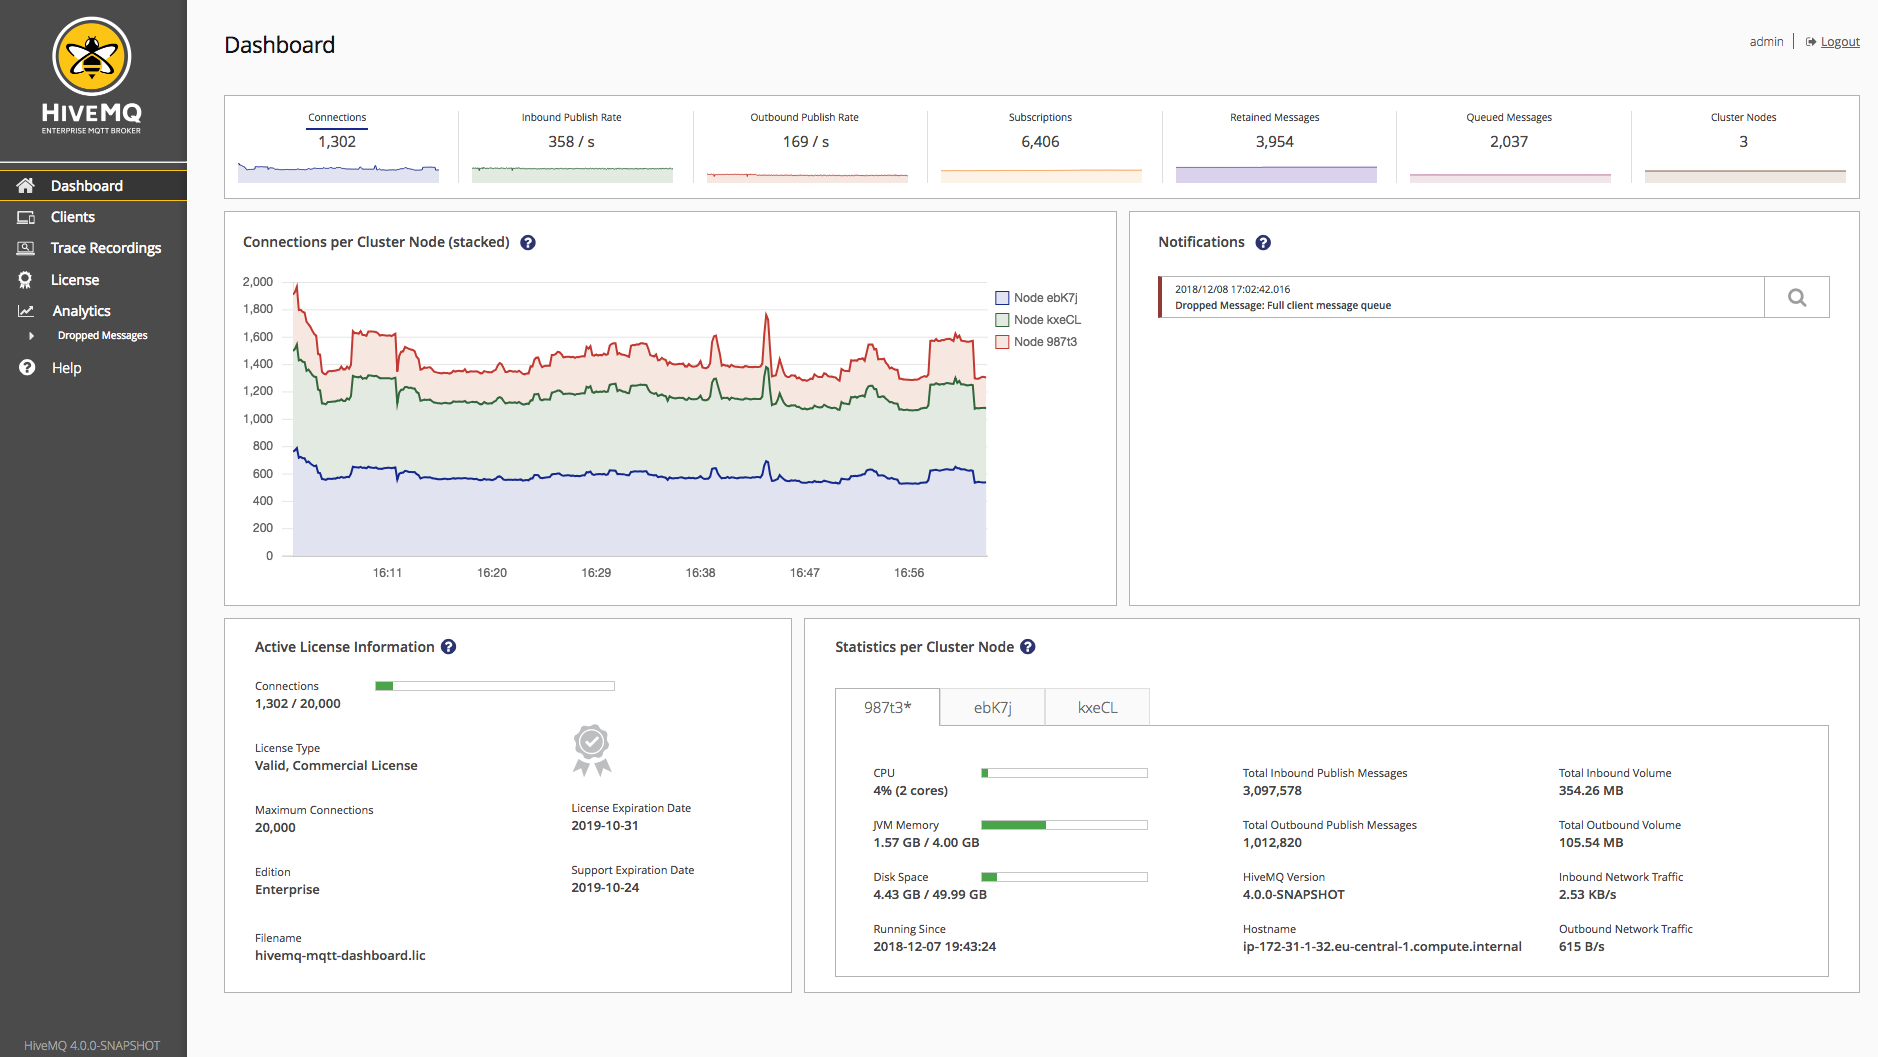Image resolution: width=1878 pixels, height=1057 pixels.
Task: Click the Support Expiration Date 2019-10-24
Action: click(x=605, y=888)
